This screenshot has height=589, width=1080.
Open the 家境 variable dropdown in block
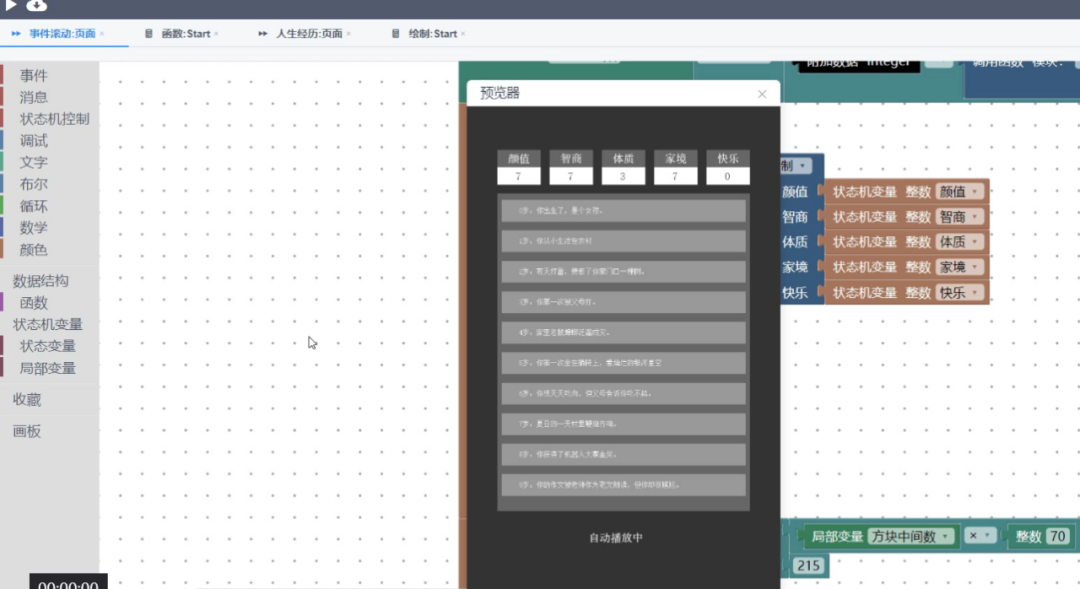[x=959, y=267]
